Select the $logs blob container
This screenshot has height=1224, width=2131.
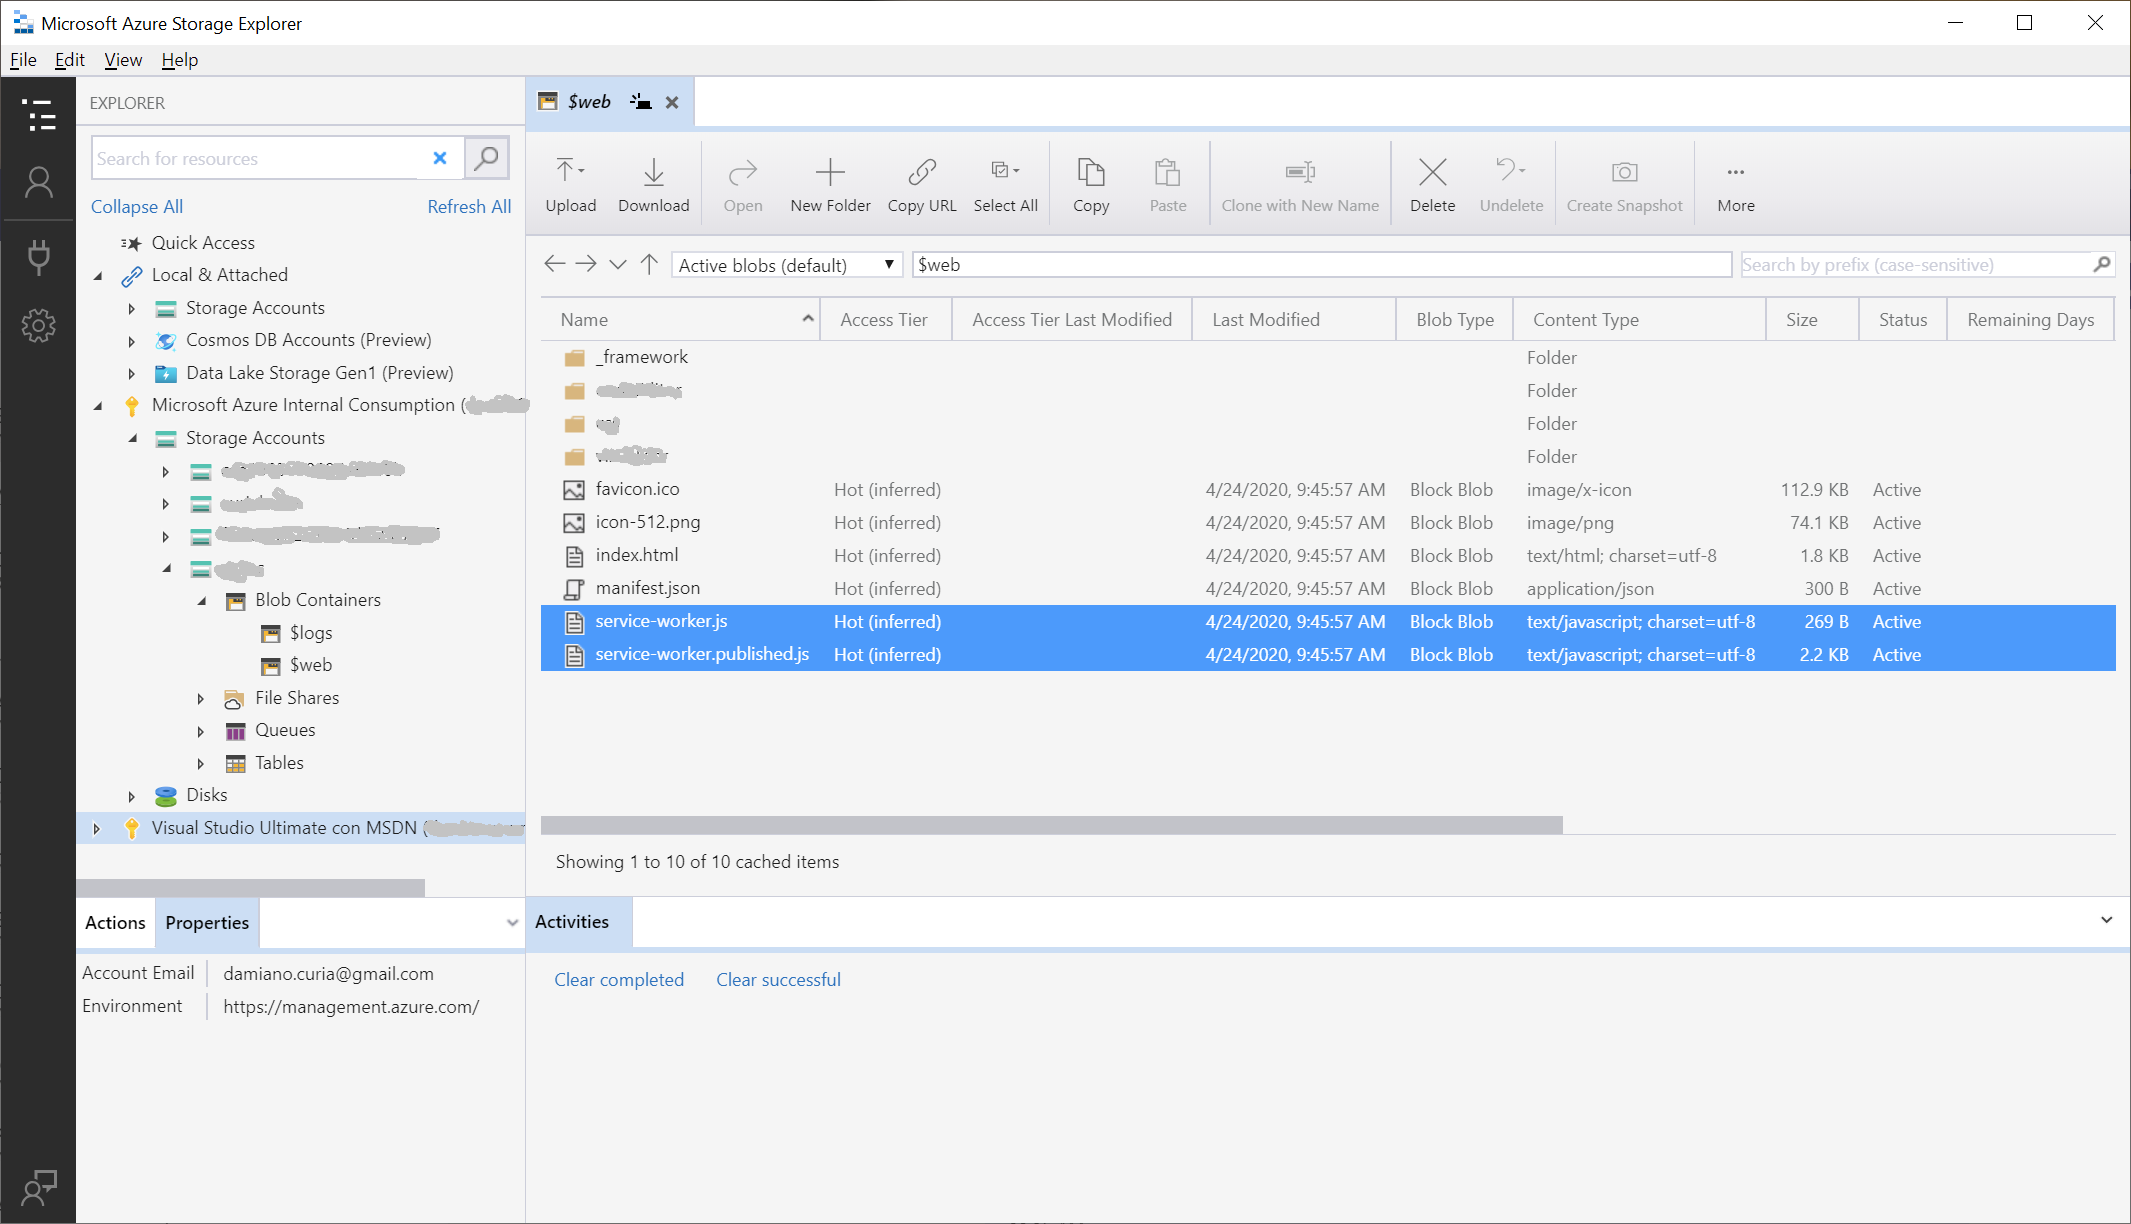310,632
